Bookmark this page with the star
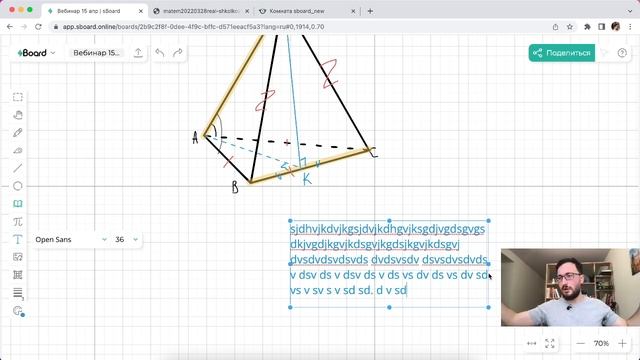This screenshot has width=640, height=360. tap(570, 27)
